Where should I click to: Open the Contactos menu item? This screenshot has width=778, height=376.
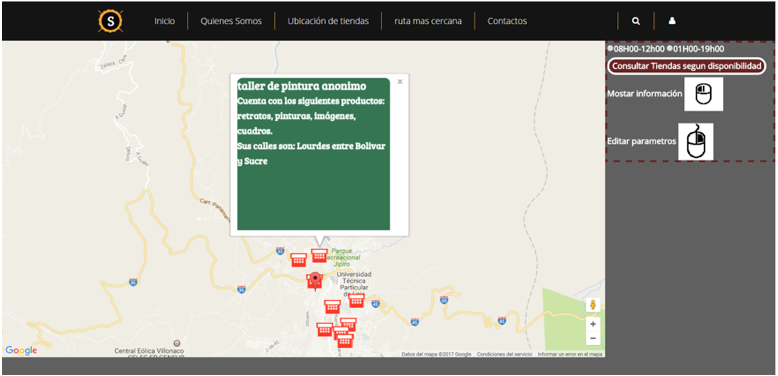(x=507, y=21)
